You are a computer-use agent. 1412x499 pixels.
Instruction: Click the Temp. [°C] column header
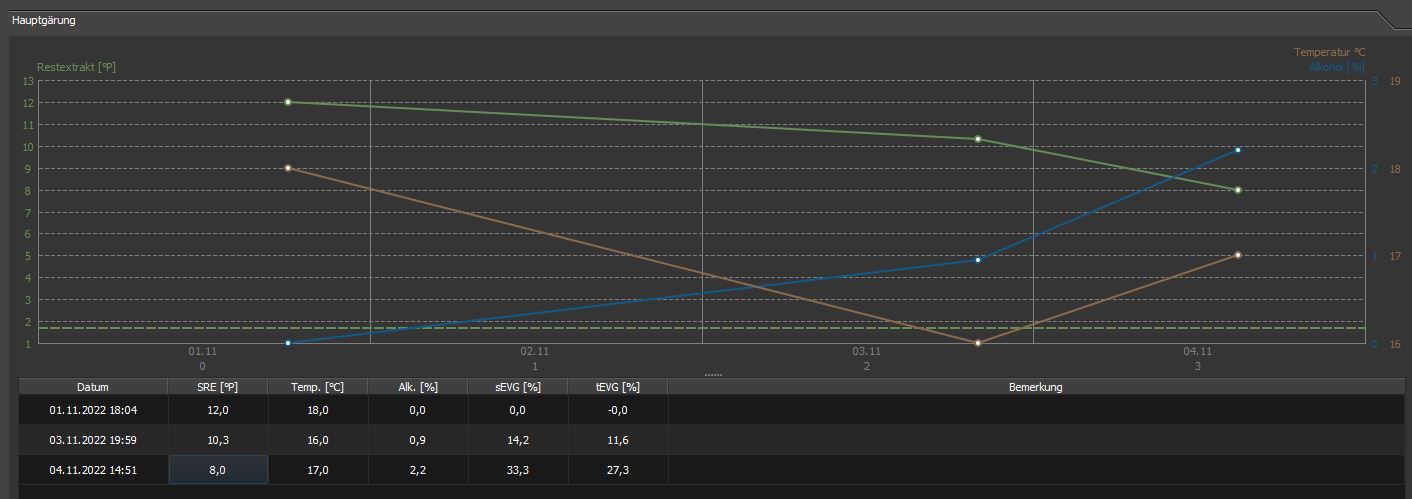318,387
